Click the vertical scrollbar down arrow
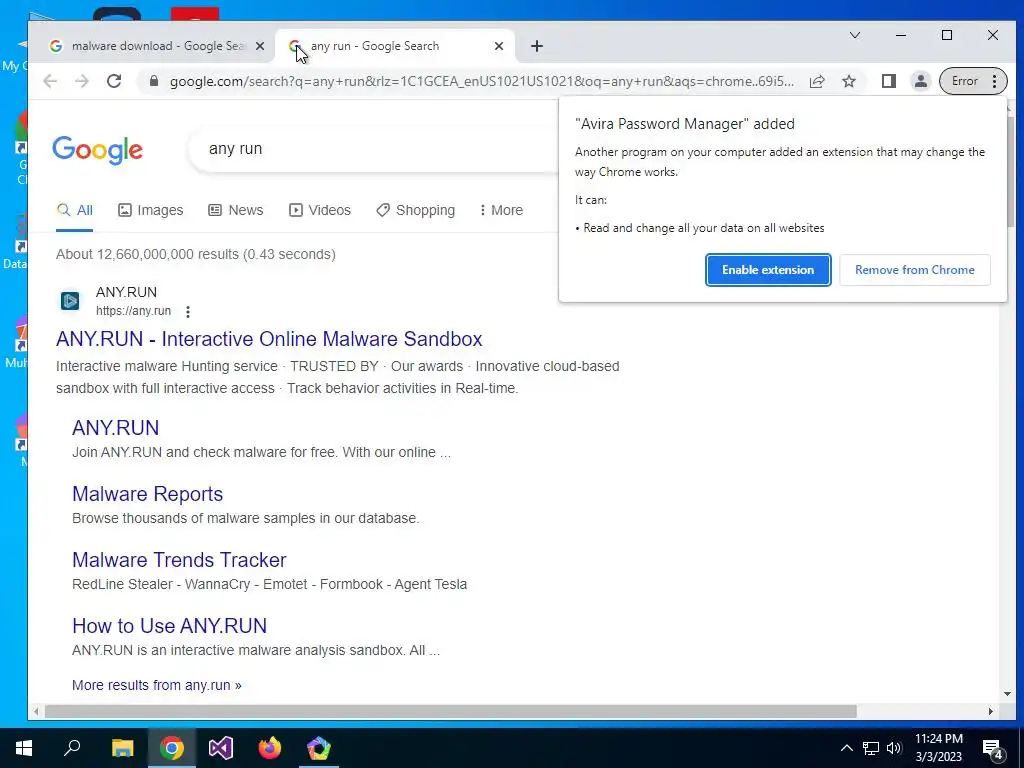The height and width of the screenshot is (768, 1024). [x=1006, y=694]
